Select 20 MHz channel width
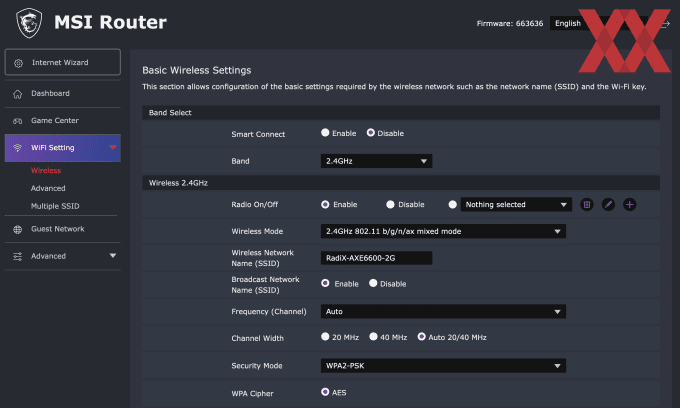This screenshot has height=408, width=680. 325,336
